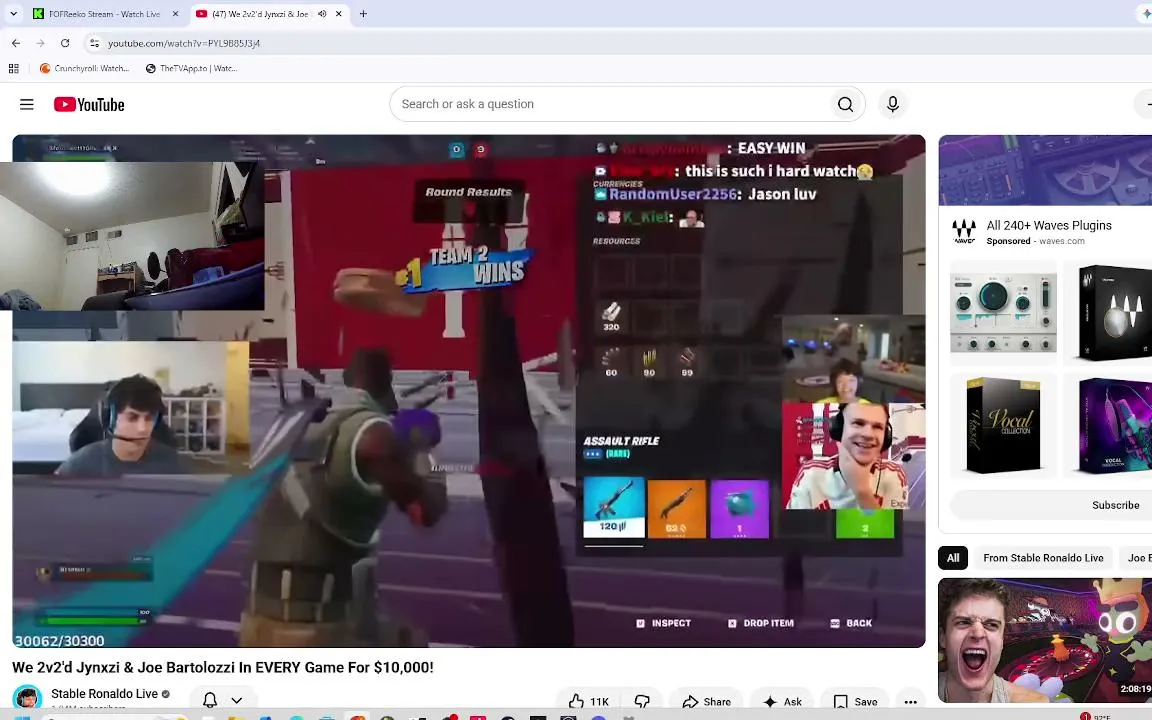
Task: Mute the YouTube tab via speaker icon
Action: pyautogui.click(x=322, y=14)
